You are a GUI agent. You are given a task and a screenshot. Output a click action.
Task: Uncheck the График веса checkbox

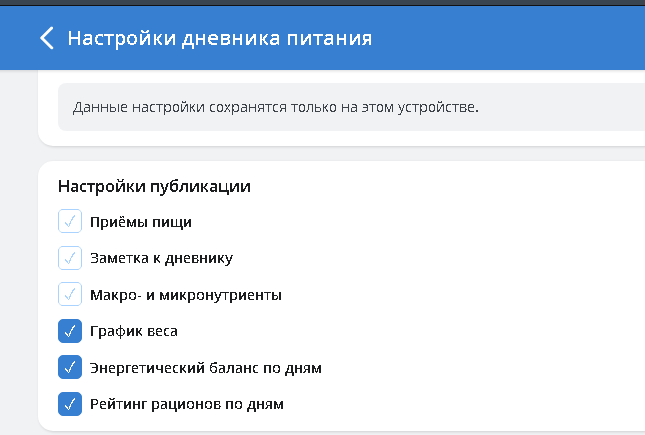[x=69, y=331]
